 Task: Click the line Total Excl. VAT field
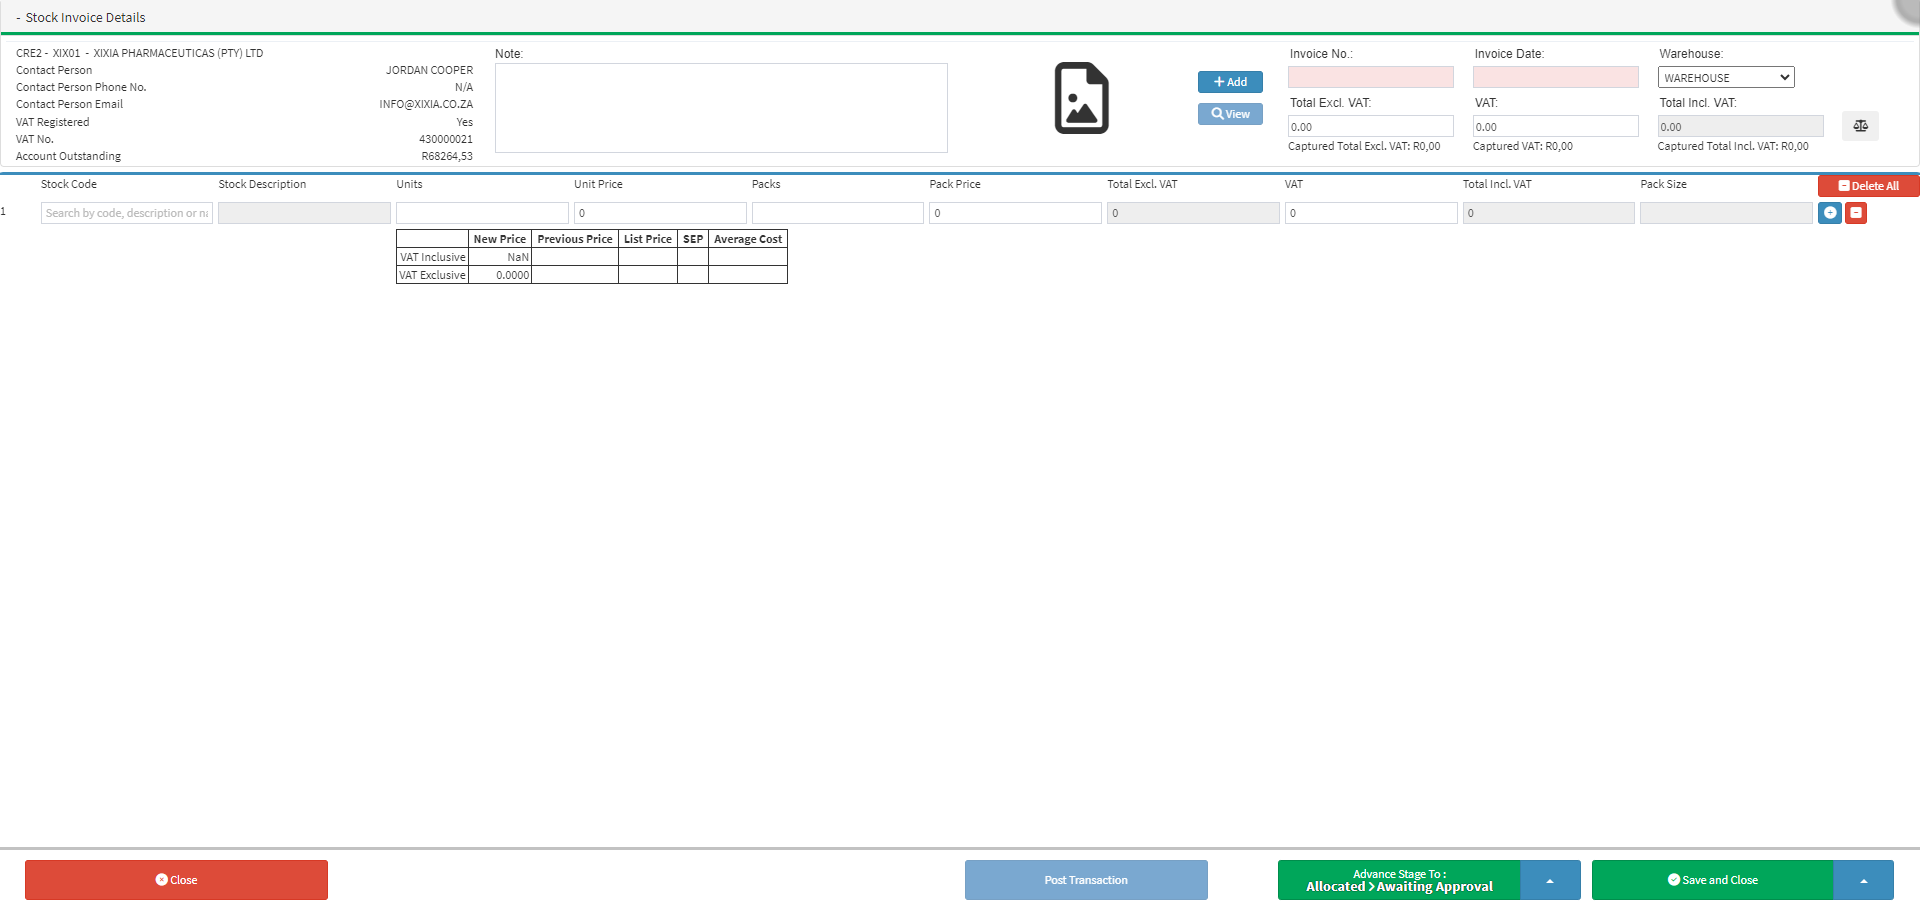(x=1193, y=213)
